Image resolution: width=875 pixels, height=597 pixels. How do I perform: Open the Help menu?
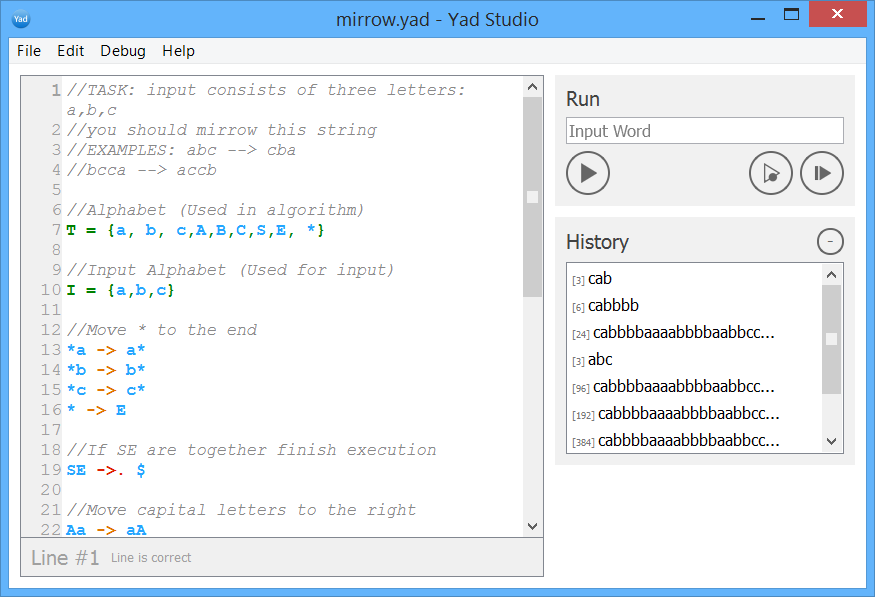click(x=178, y=51)
